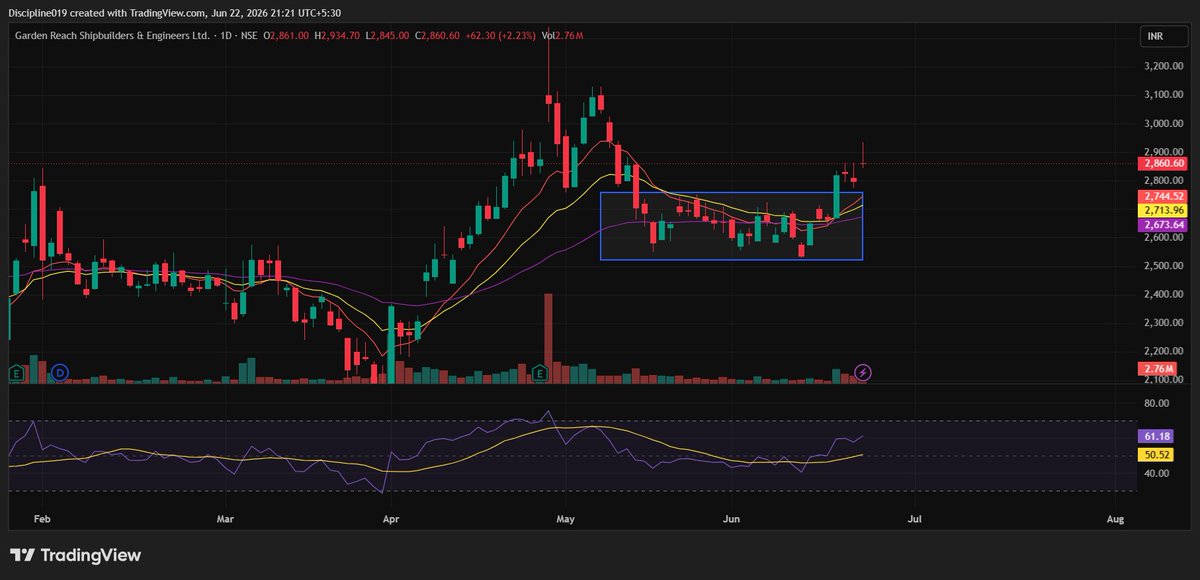
Task: Click the 2,600.00 price axis label
Action: [x=1166, y=238]
